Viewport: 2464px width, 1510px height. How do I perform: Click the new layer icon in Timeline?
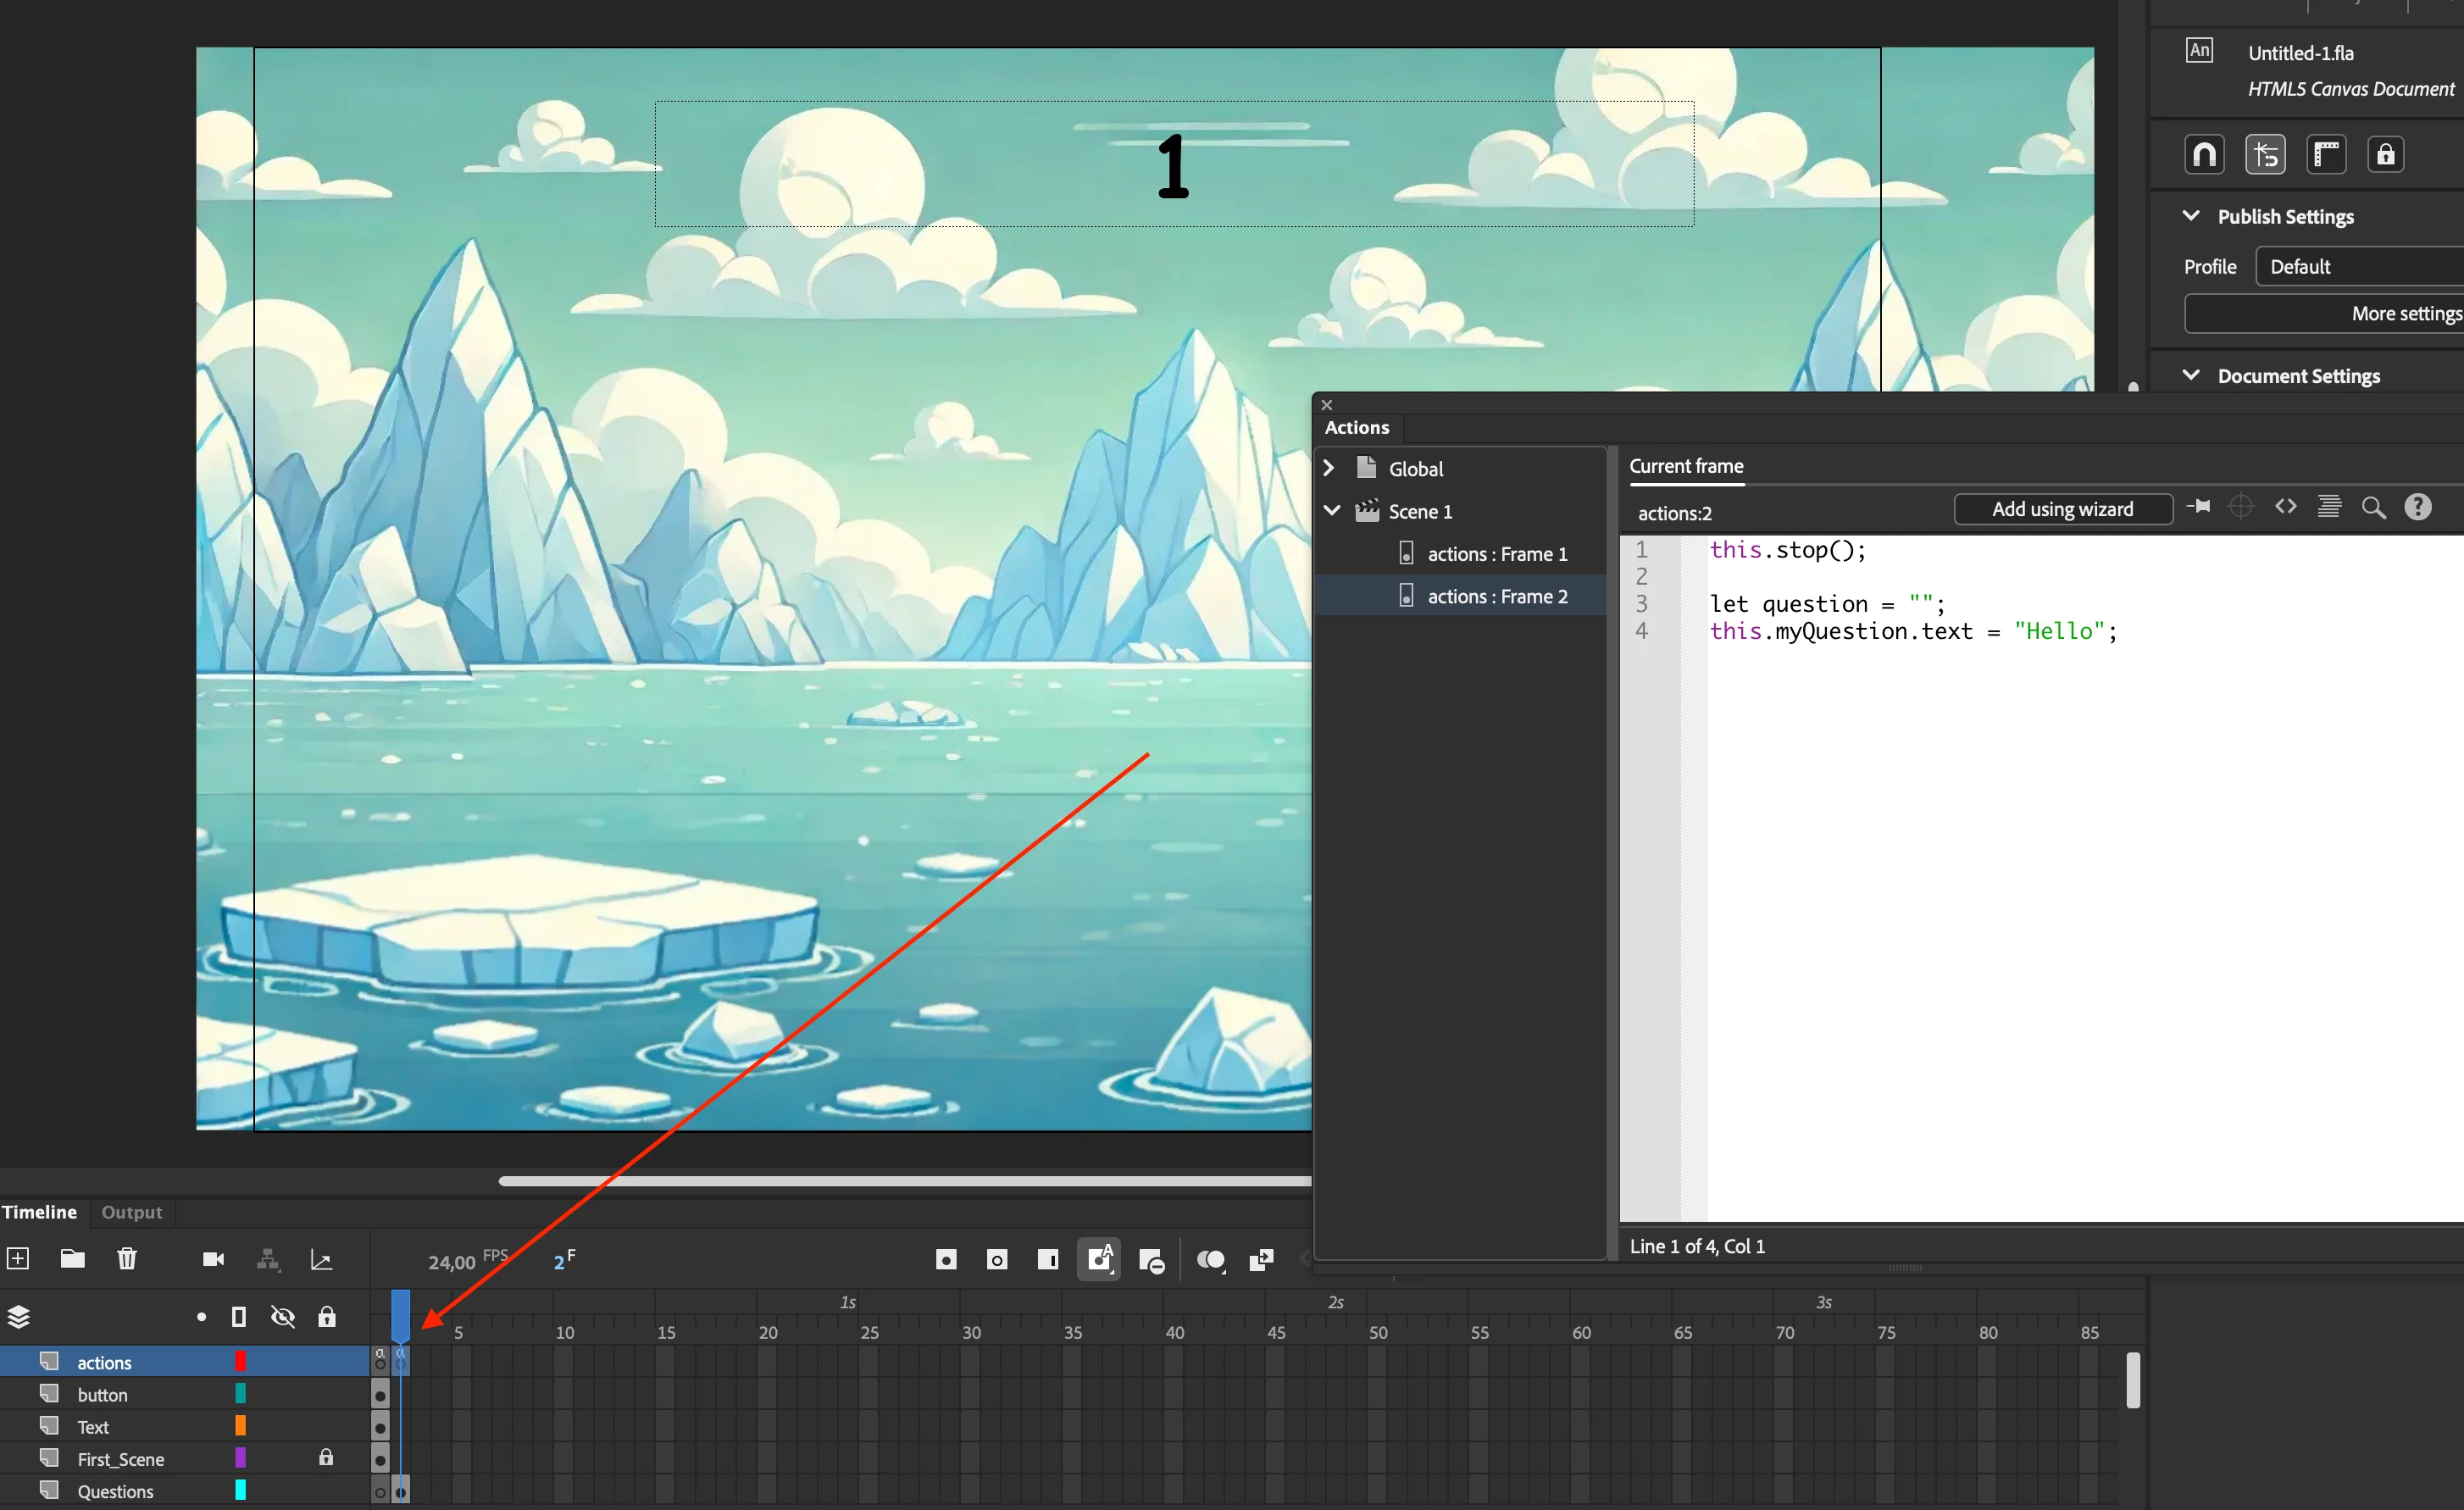pyautogui.click(x=18, y=1258)
